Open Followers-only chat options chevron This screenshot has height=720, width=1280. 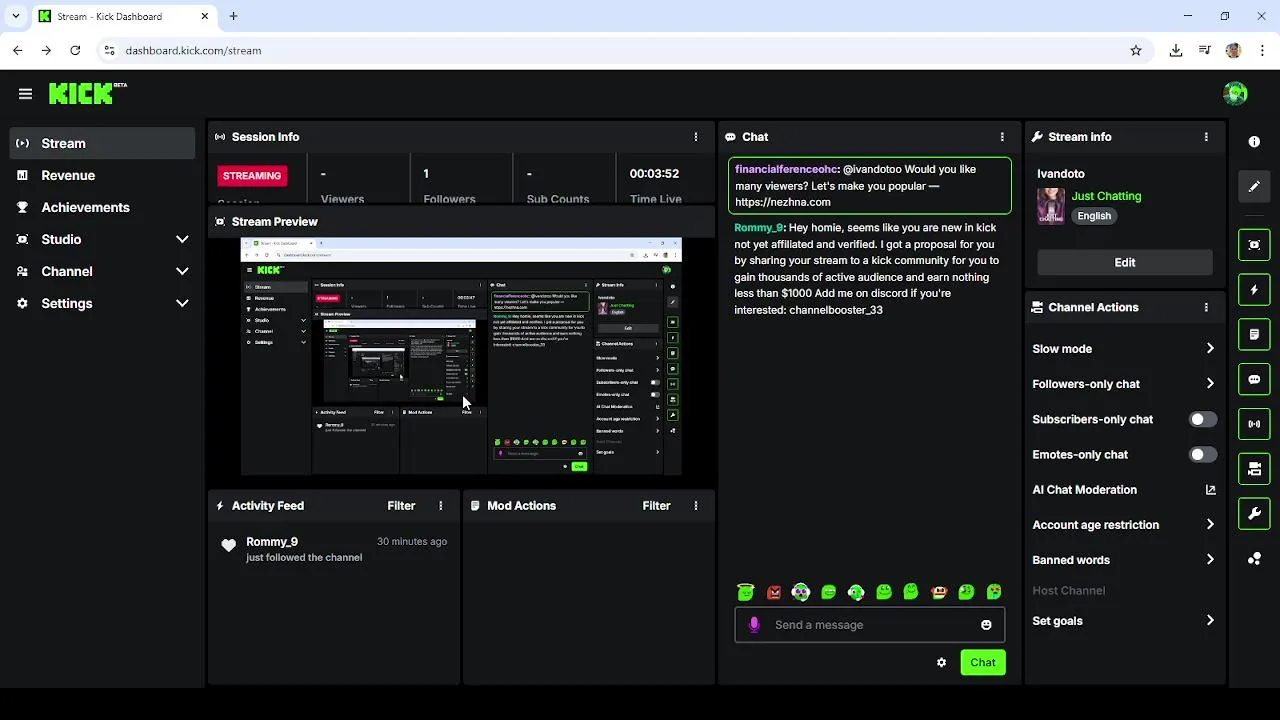coord(1210,384)
